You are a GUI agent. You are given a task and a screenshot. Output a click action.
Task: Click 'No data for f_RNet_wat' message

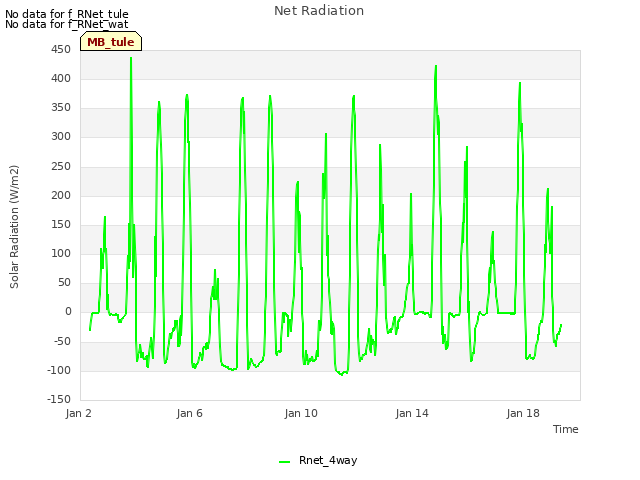point(67,24)
